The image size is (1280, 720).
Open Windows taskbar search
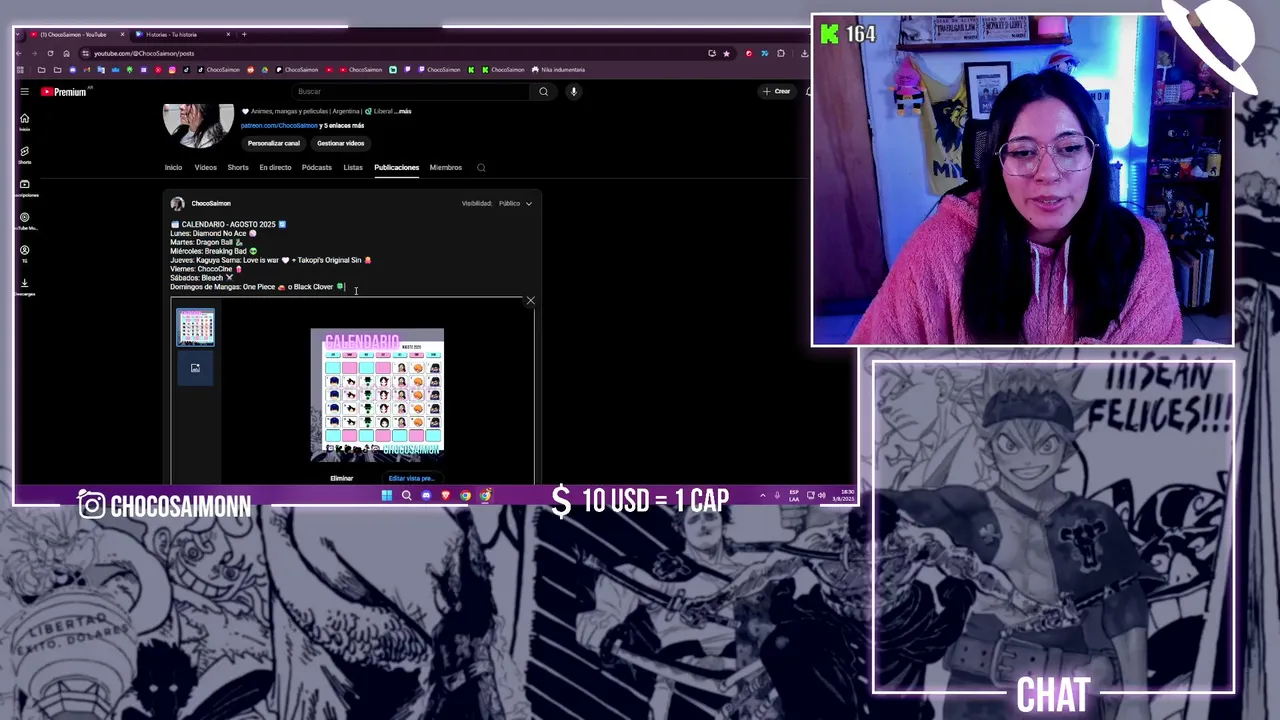[406, 495]
